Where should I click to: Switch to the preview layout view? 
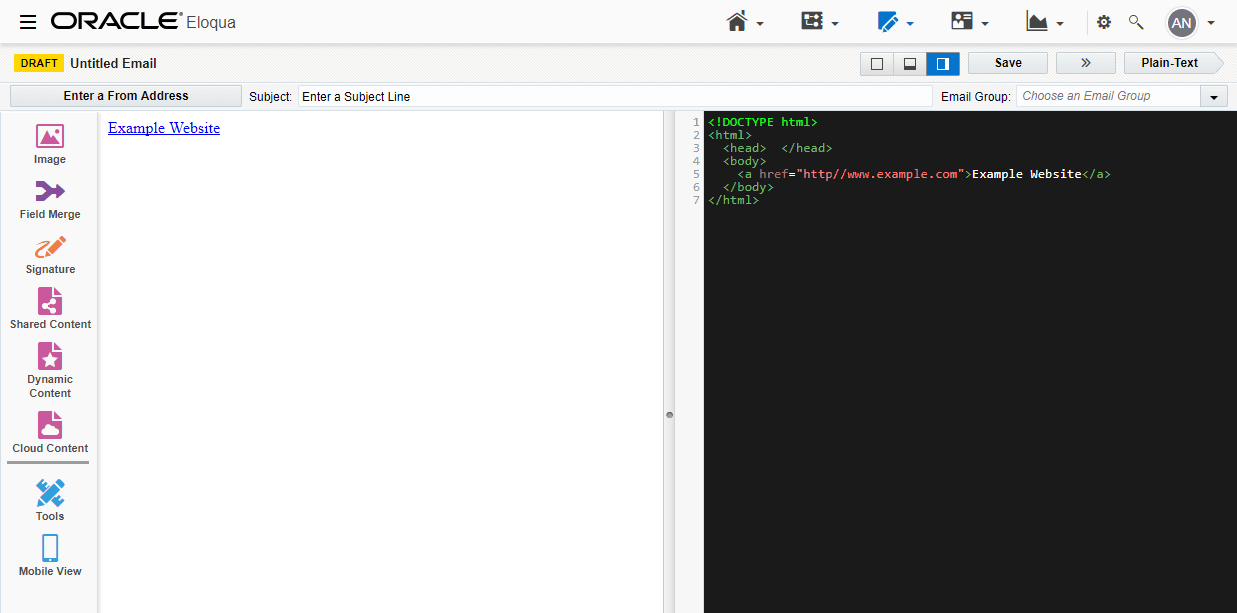(910, 62)
